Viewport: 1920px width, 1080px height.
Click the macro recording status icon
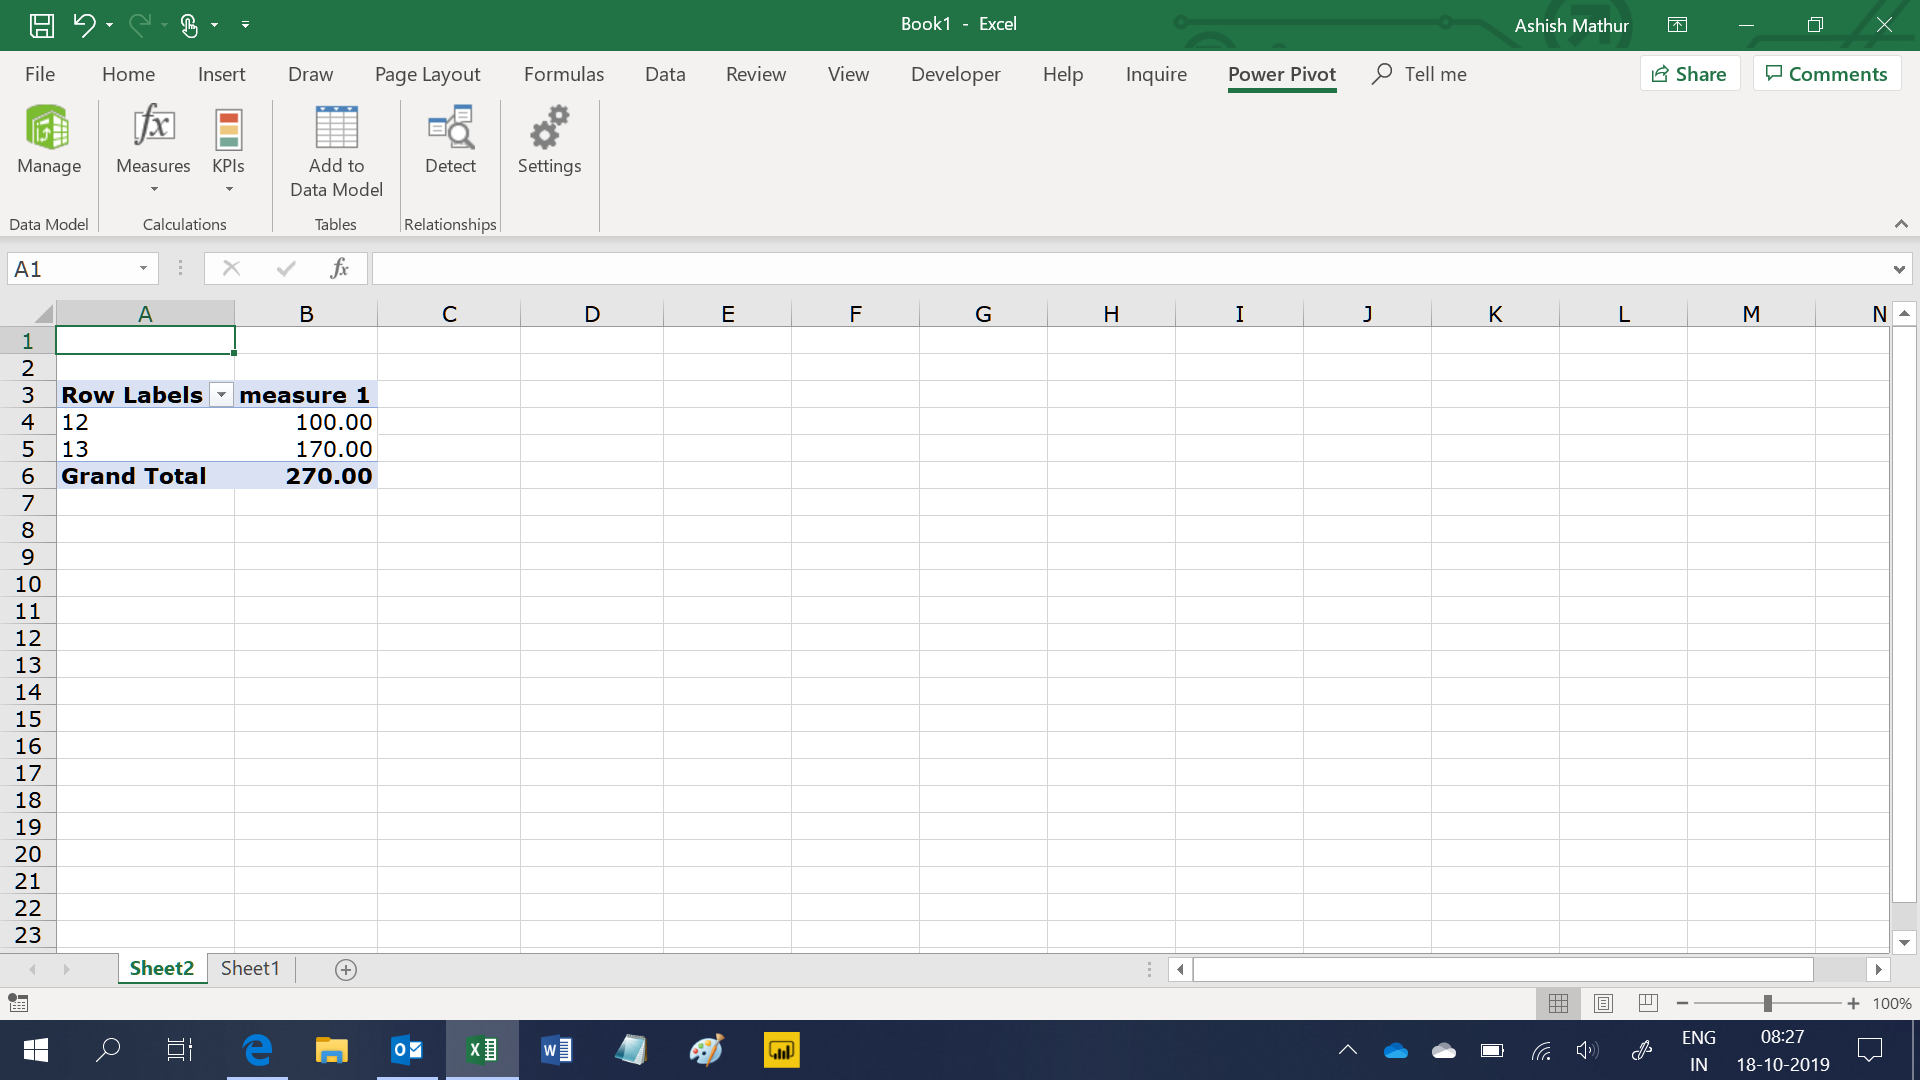pos(18,1003)
